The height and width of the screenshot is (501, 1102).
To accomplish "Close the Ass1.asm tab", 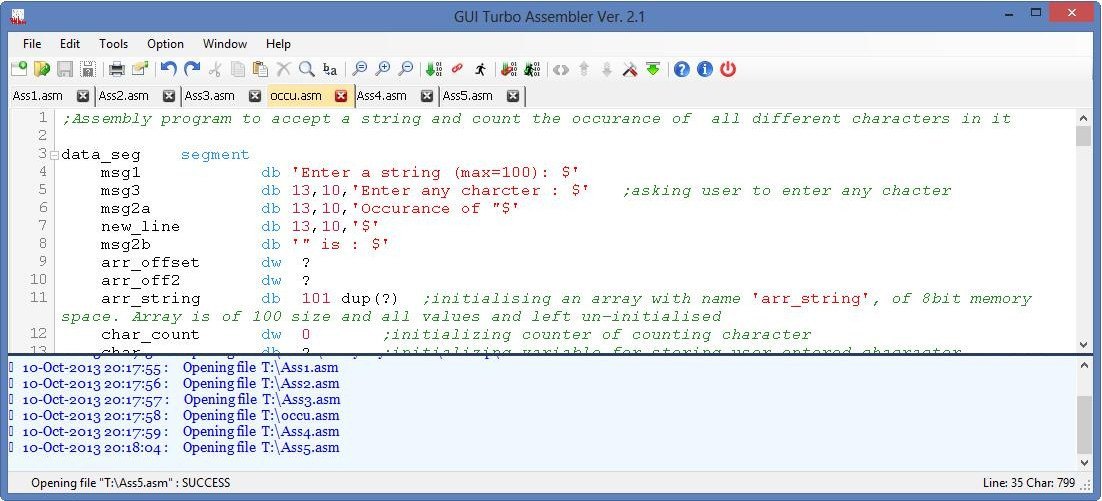I will 83,96.
